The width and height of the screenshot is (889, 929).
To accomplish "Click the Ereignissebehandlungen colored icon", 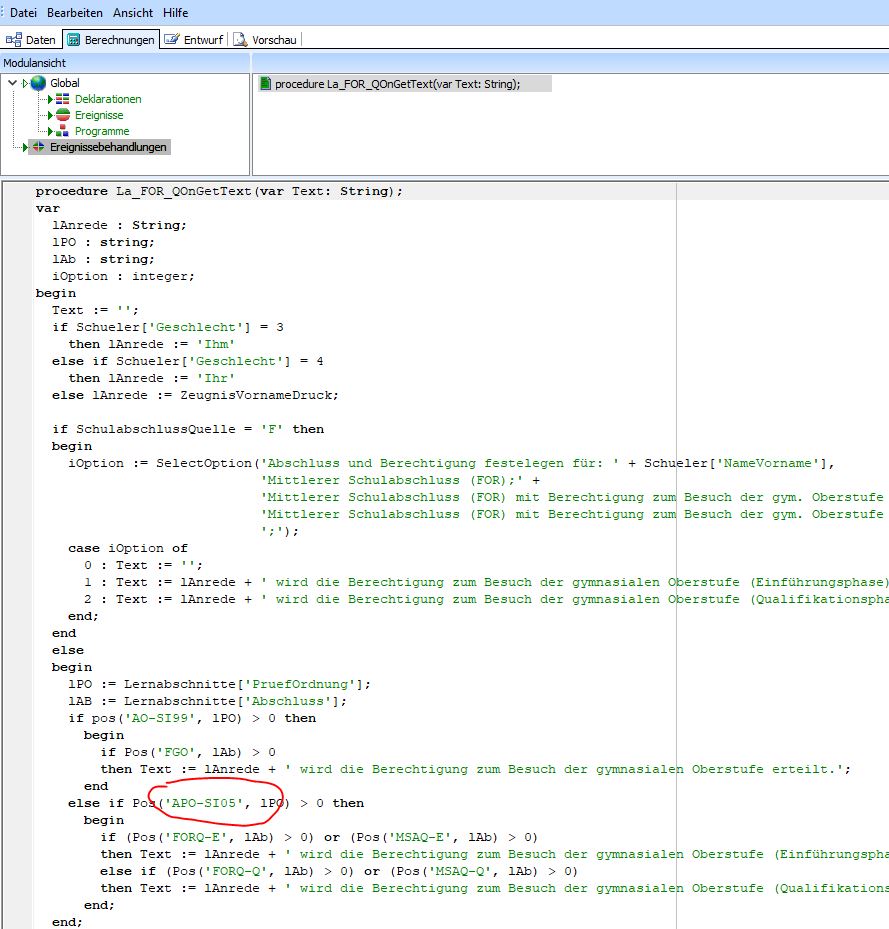I will point(38,146).
